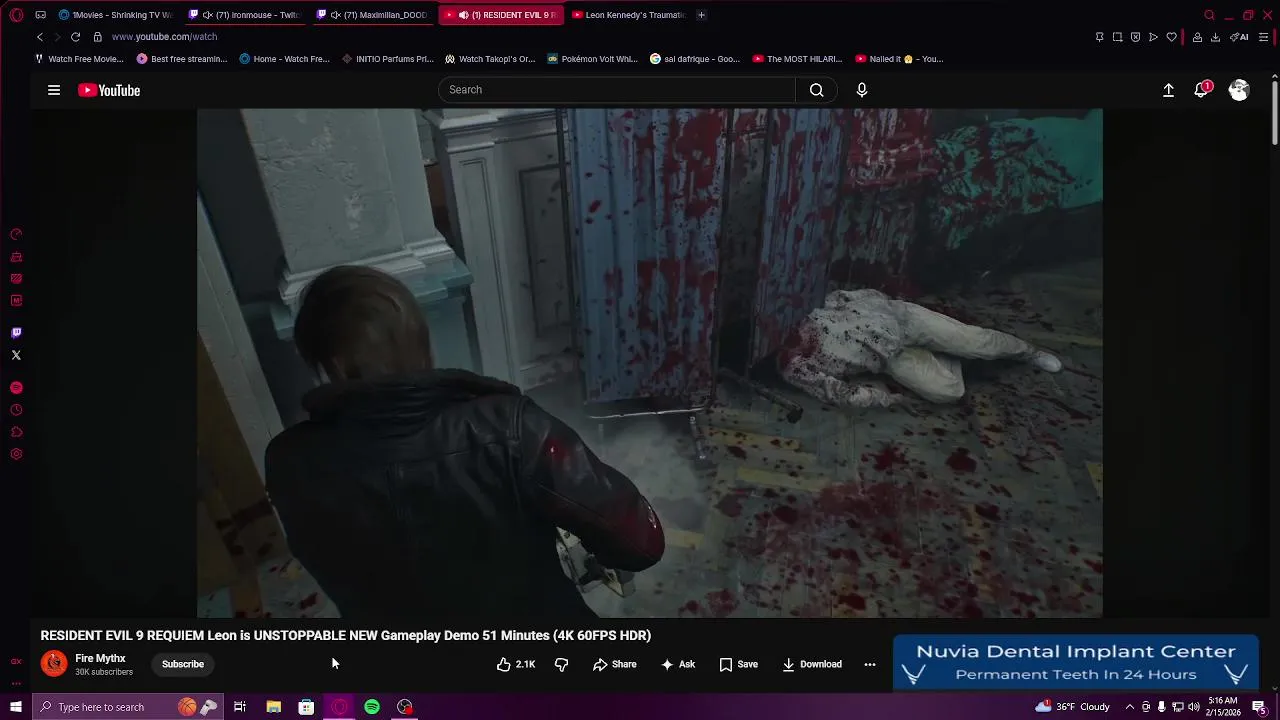The width and height of the screenshot is (1280, 720).
Task: Open the Fire Mythx channel name
Action: point(100,658)
